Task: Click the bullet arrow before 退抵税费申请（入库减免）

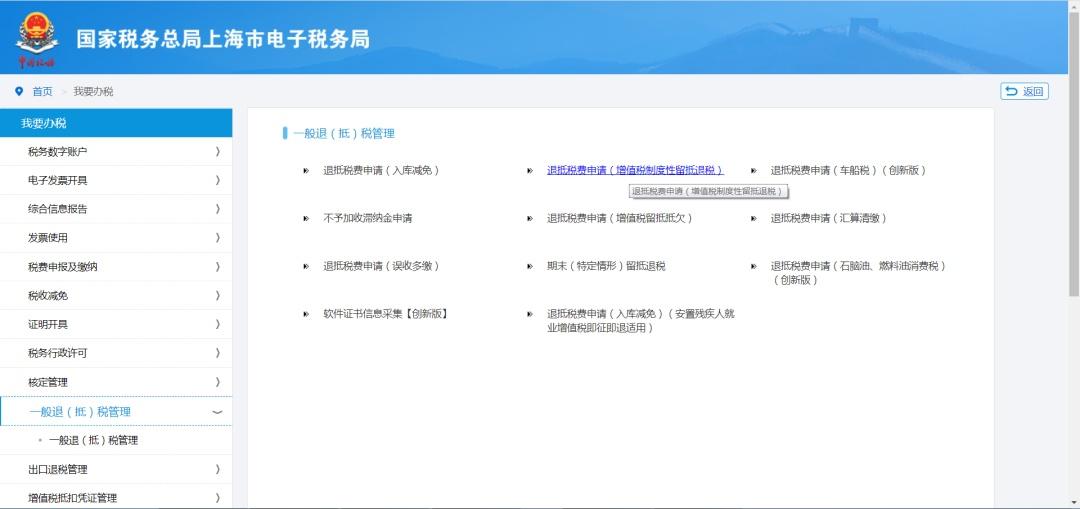Action: pyautogui.click(x=306, y=170)
